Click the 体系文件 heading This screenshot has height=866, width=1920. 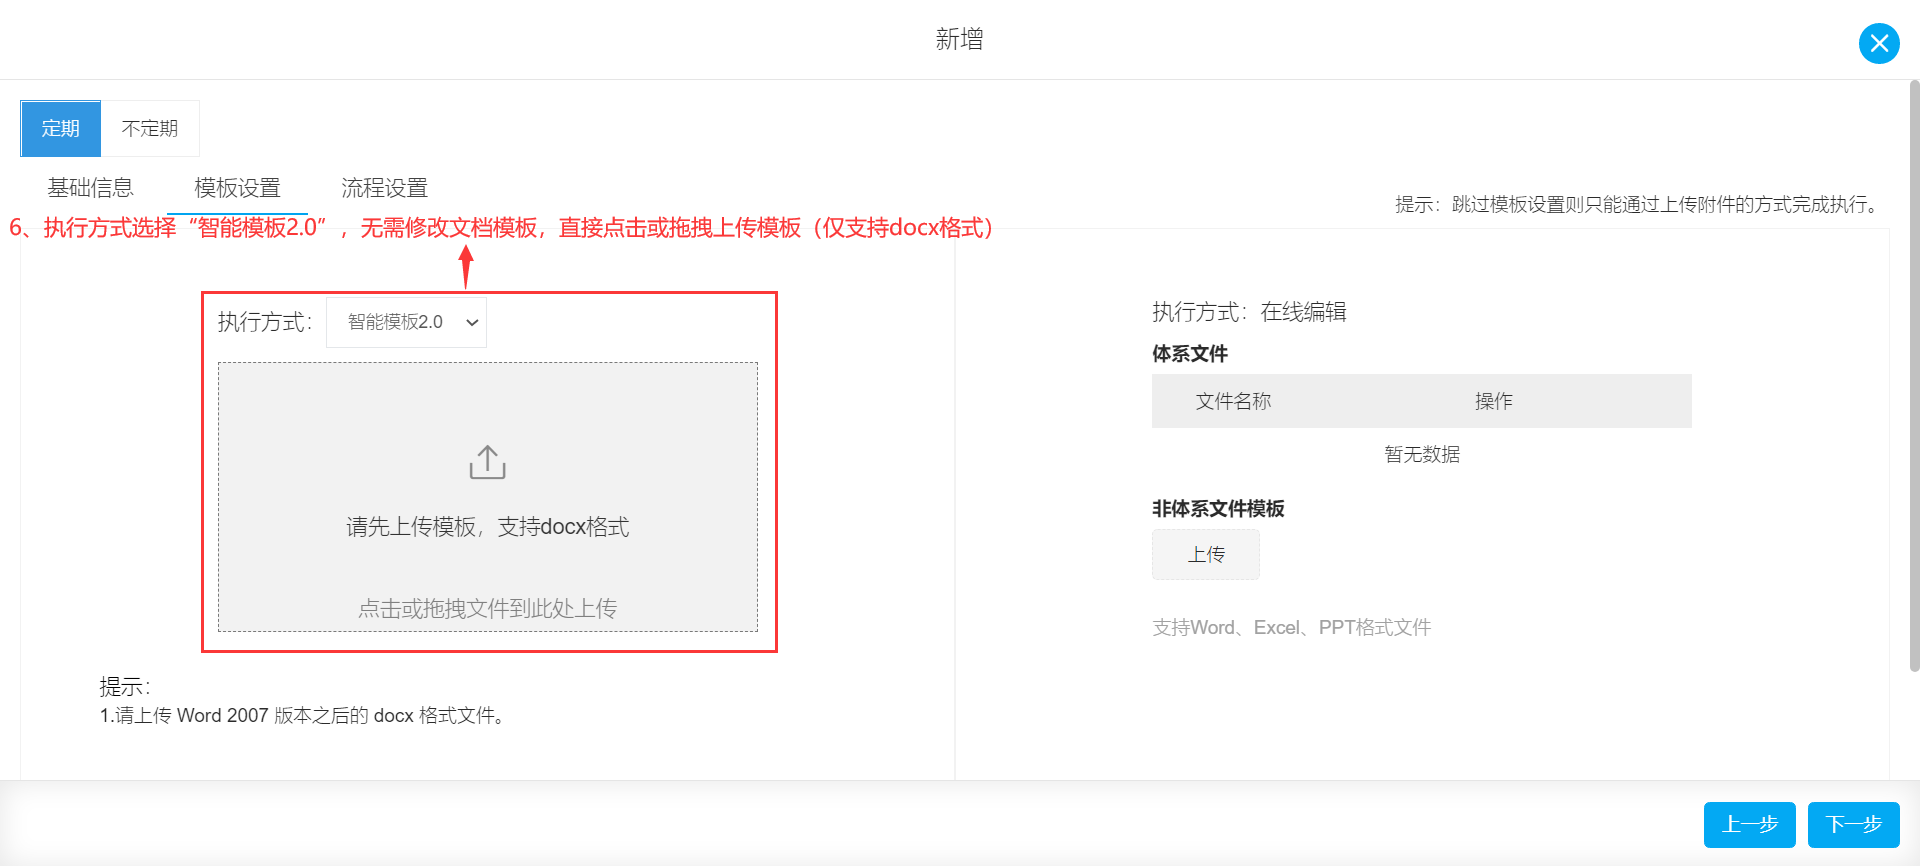[1190, 354]
